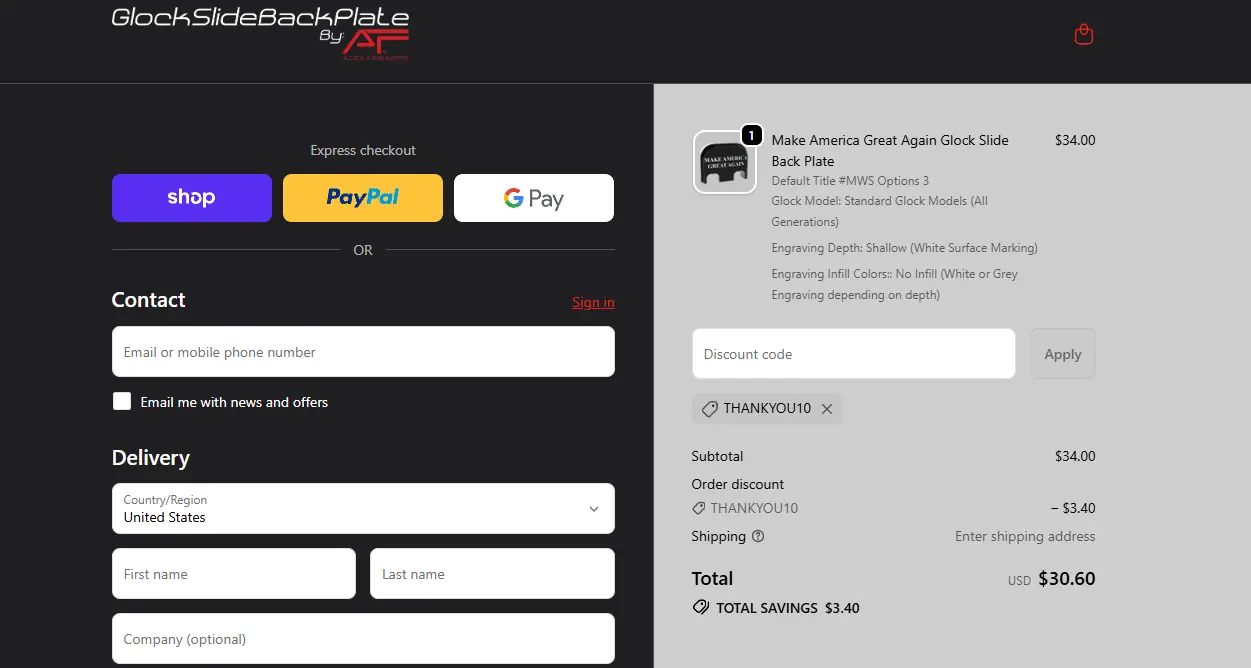Expand the Country/Region dropdown
The height and width of the screenshot is (668, 1251).
tap(362, 509)
